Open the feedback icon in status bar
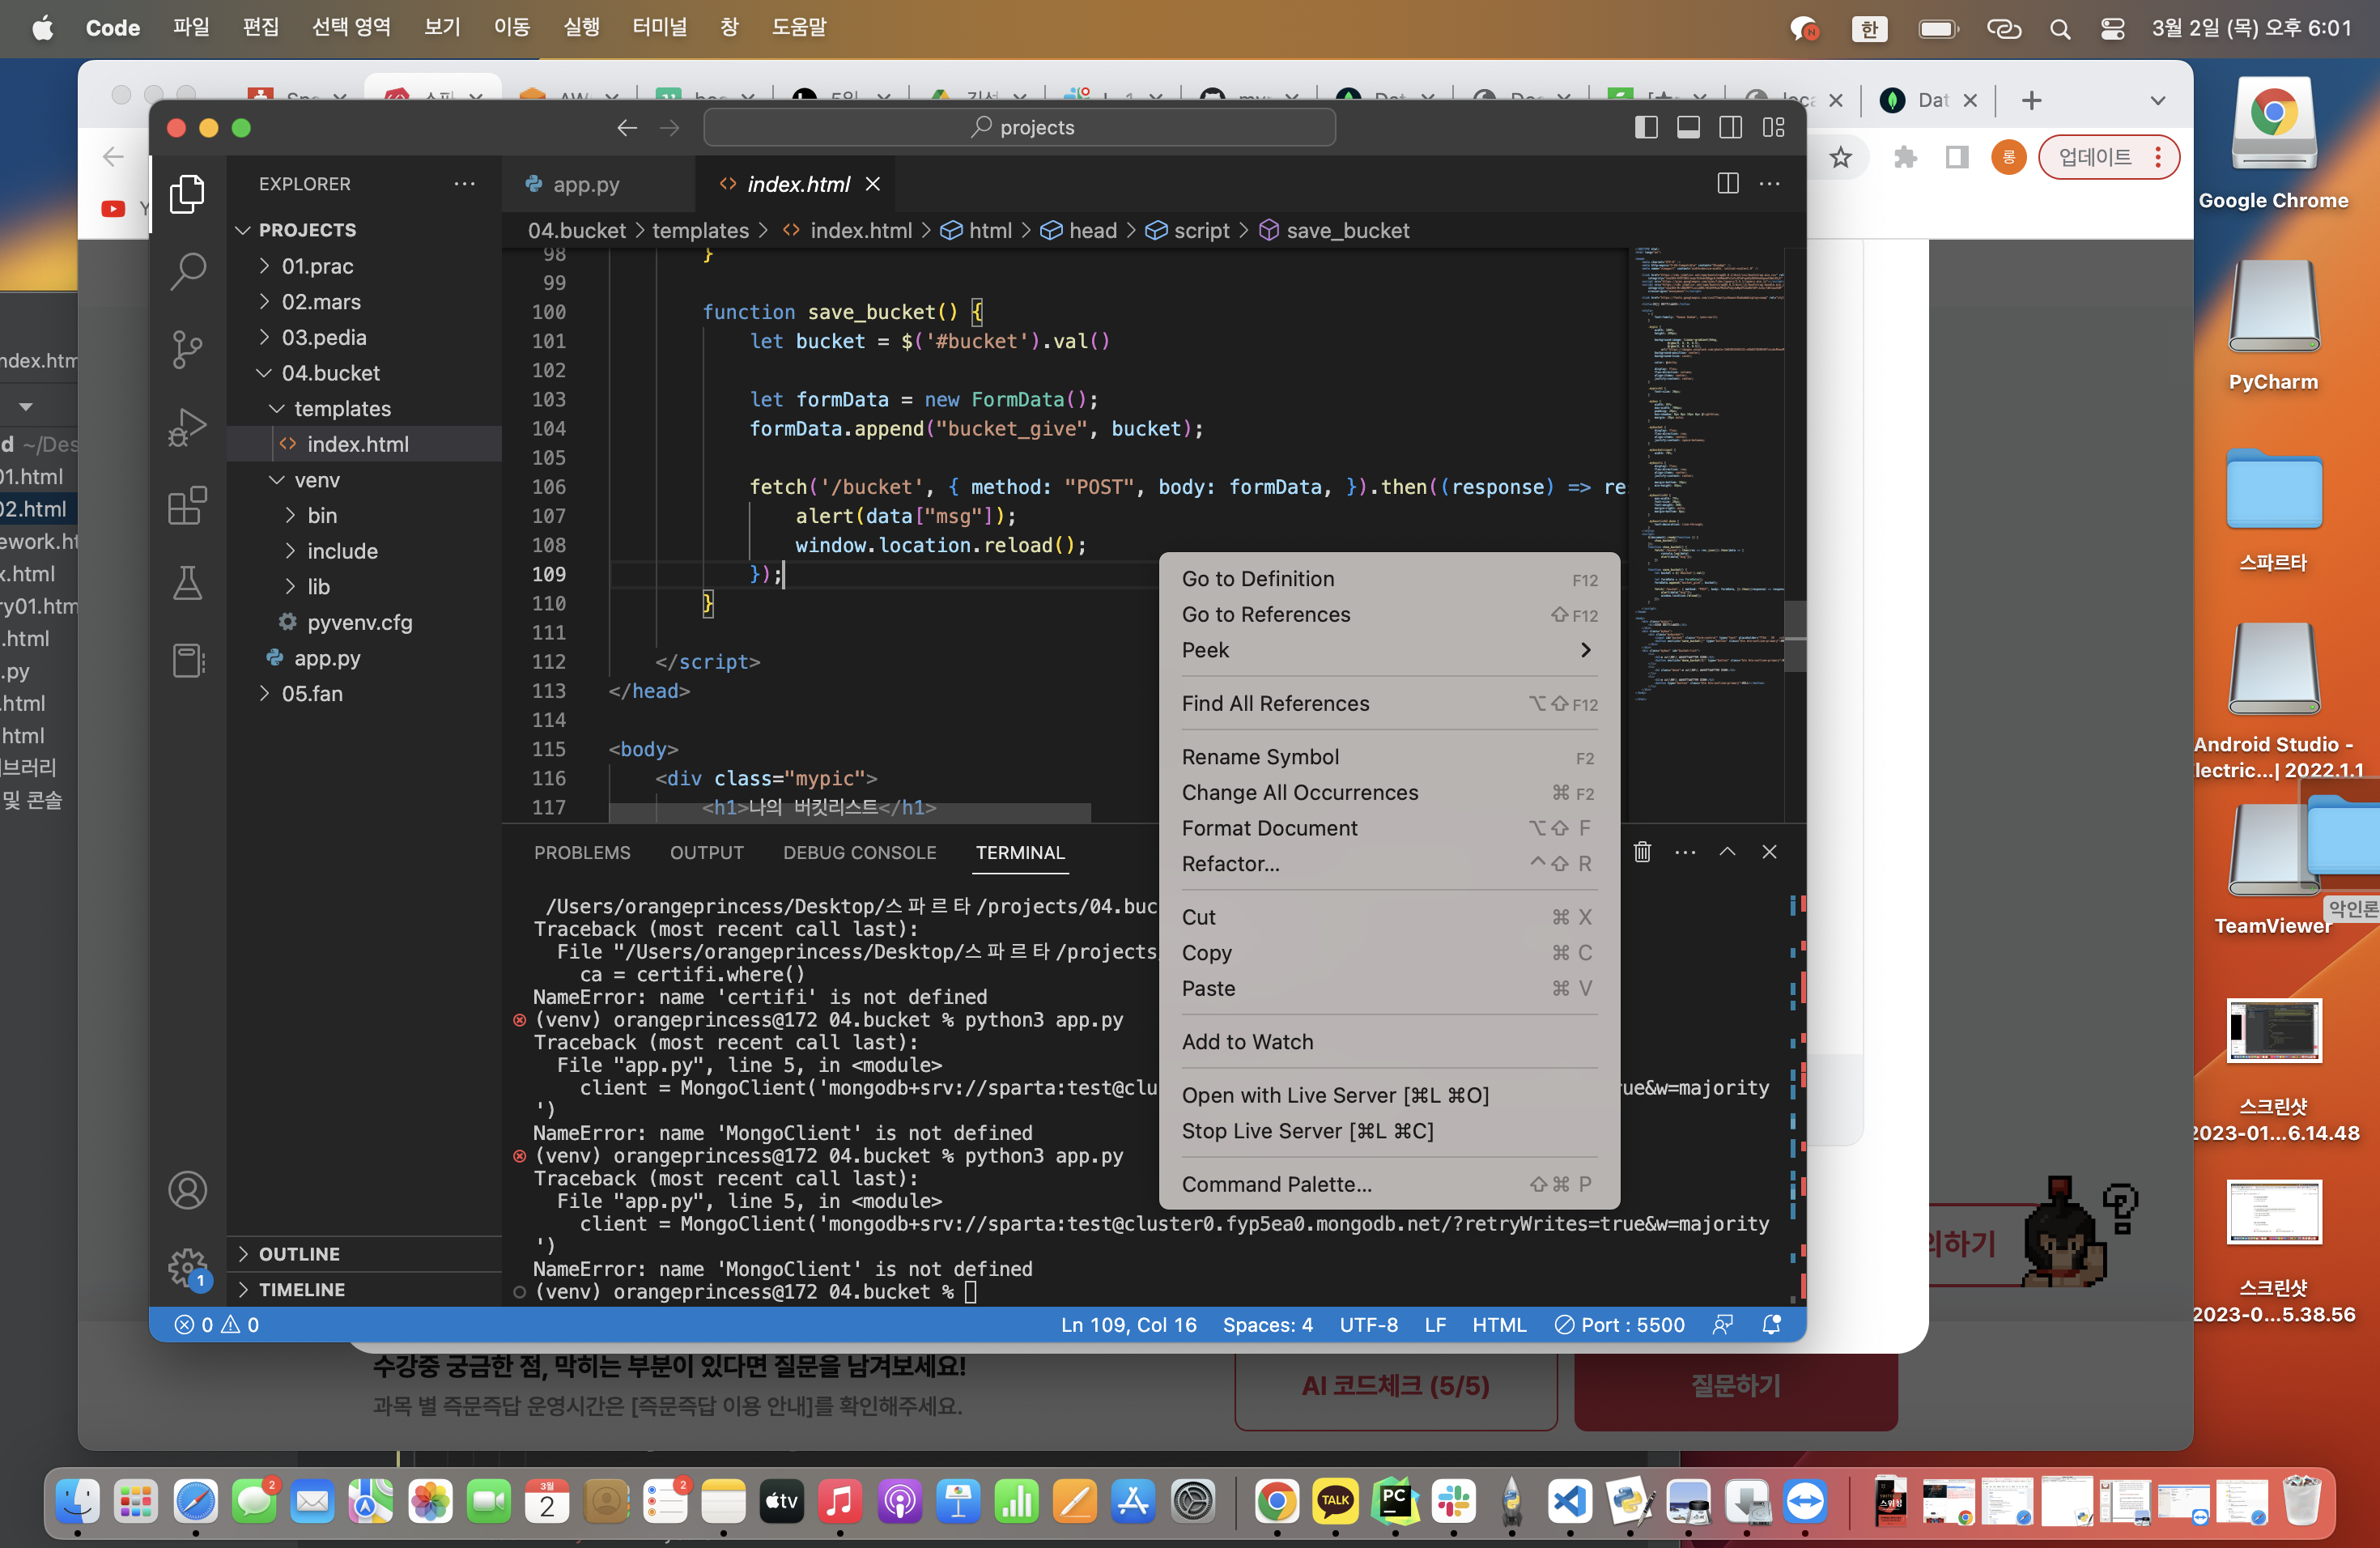The height and width of the screenshot is (1548, 2380). [1722, 1324]
